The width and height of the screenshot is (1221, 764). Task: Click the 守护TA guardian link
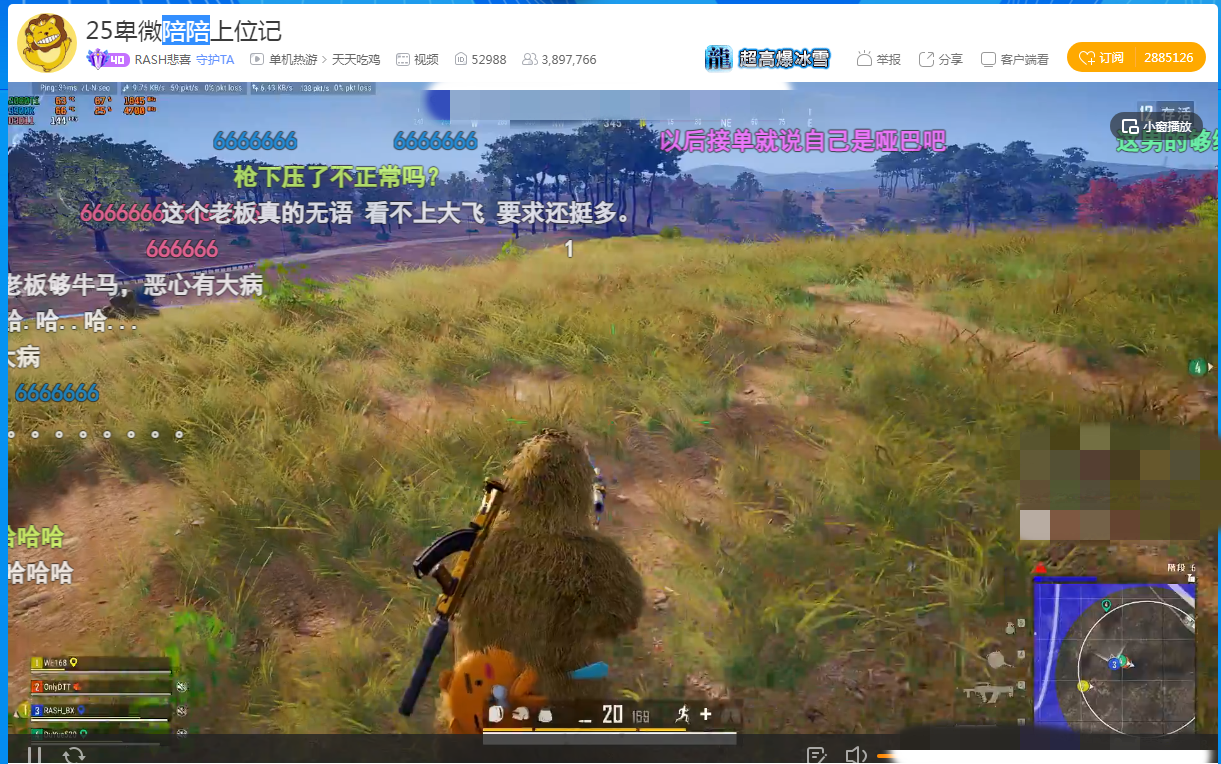pyautogui.click(x=215, y=59)
